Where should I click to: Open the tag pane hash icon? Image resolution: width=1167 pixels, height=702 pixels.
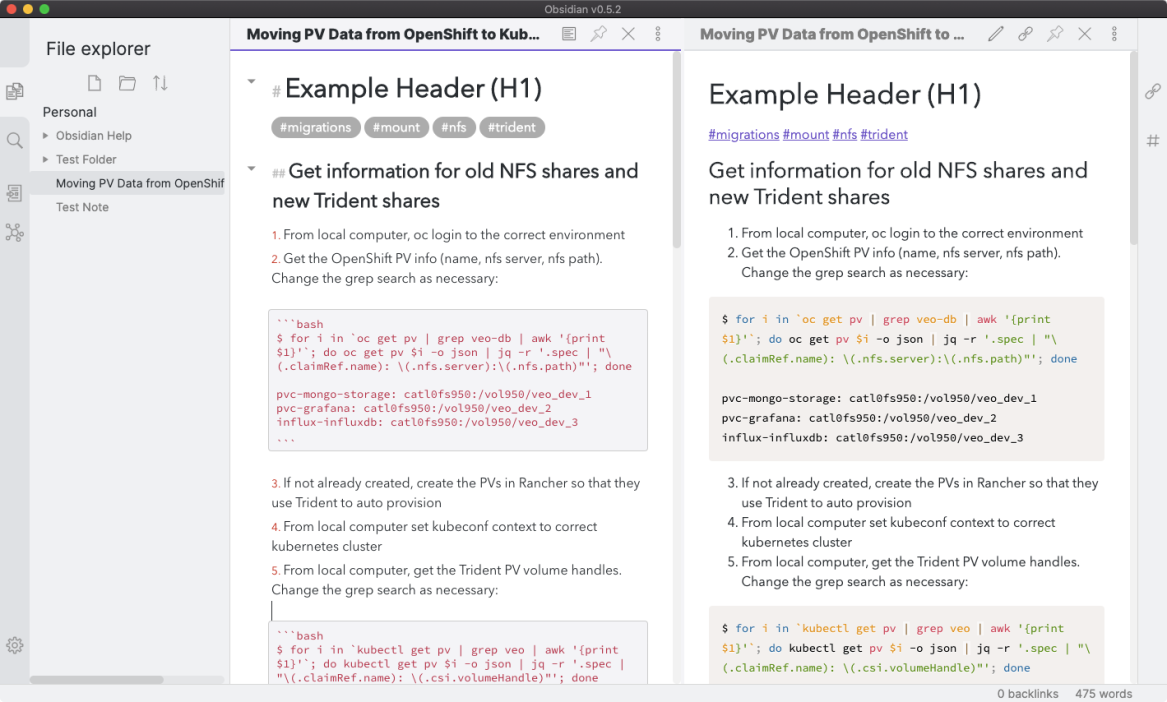pos(1153,140)
